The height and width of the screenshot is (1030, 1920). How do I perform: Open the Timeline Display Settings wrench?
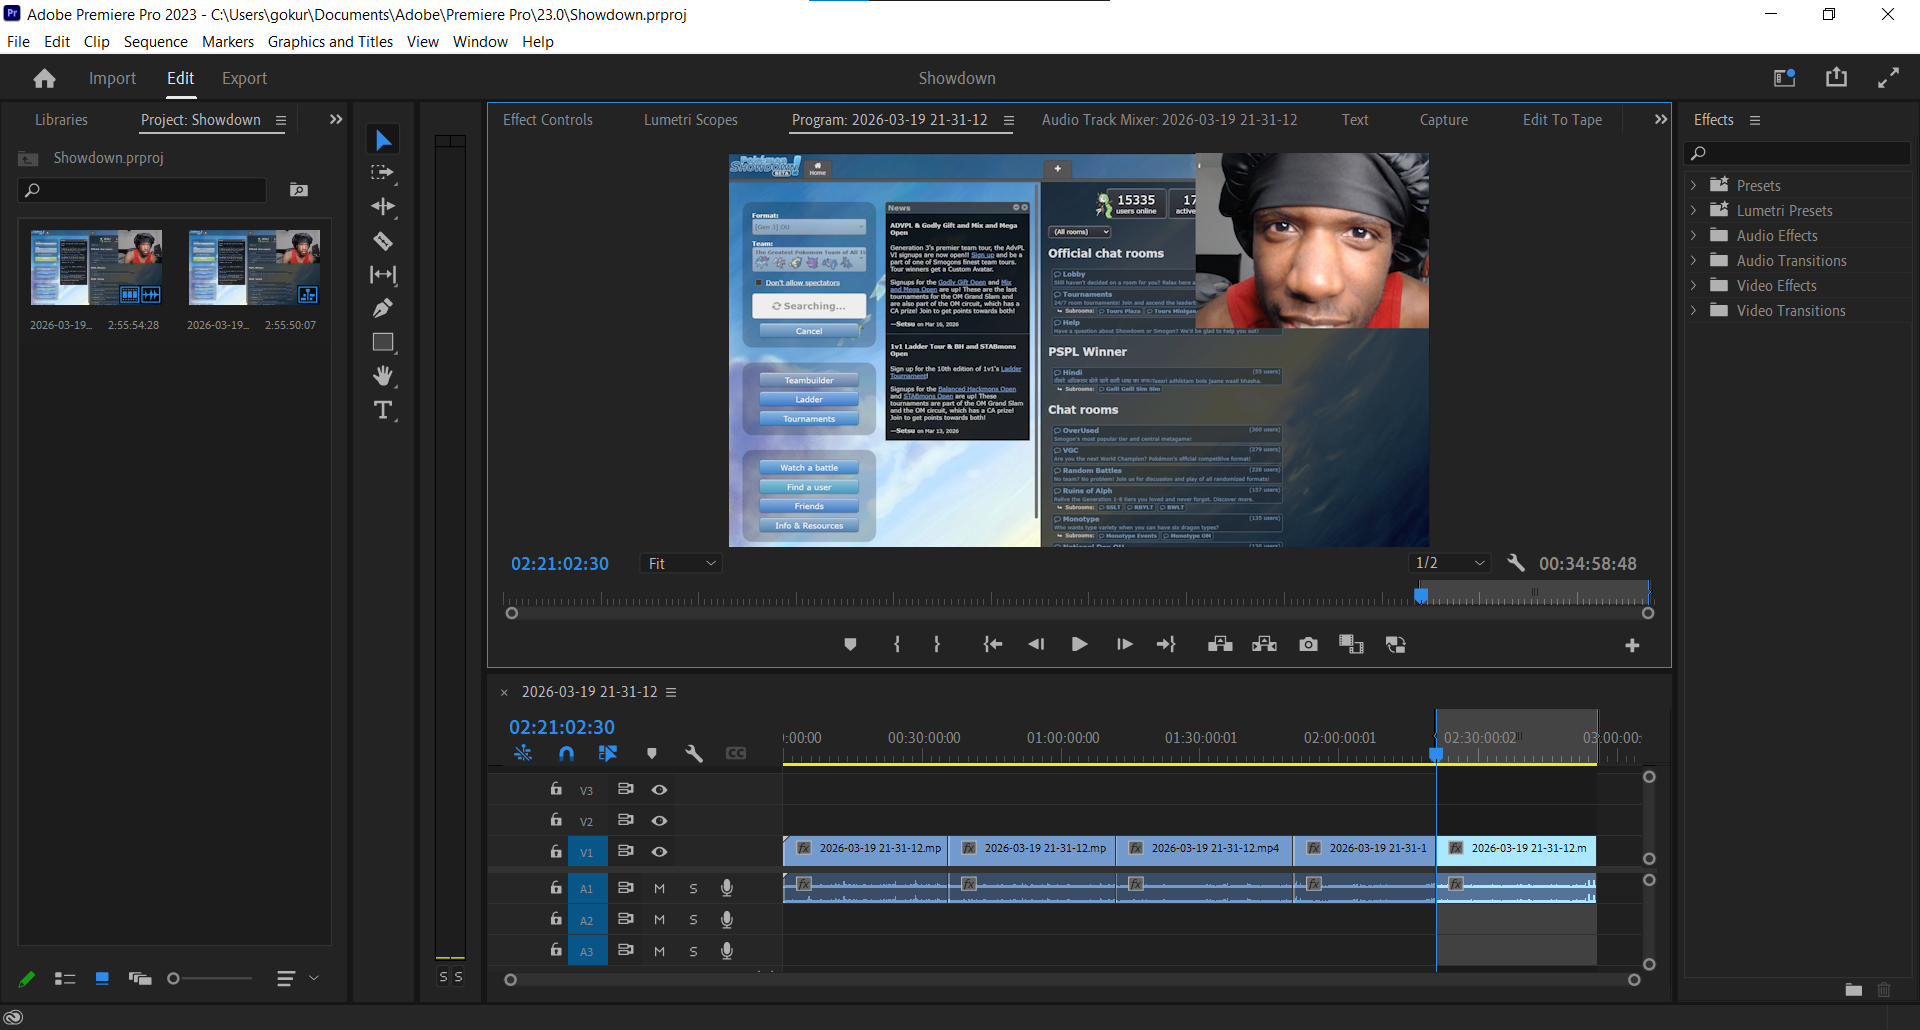(x=694, y=753)
